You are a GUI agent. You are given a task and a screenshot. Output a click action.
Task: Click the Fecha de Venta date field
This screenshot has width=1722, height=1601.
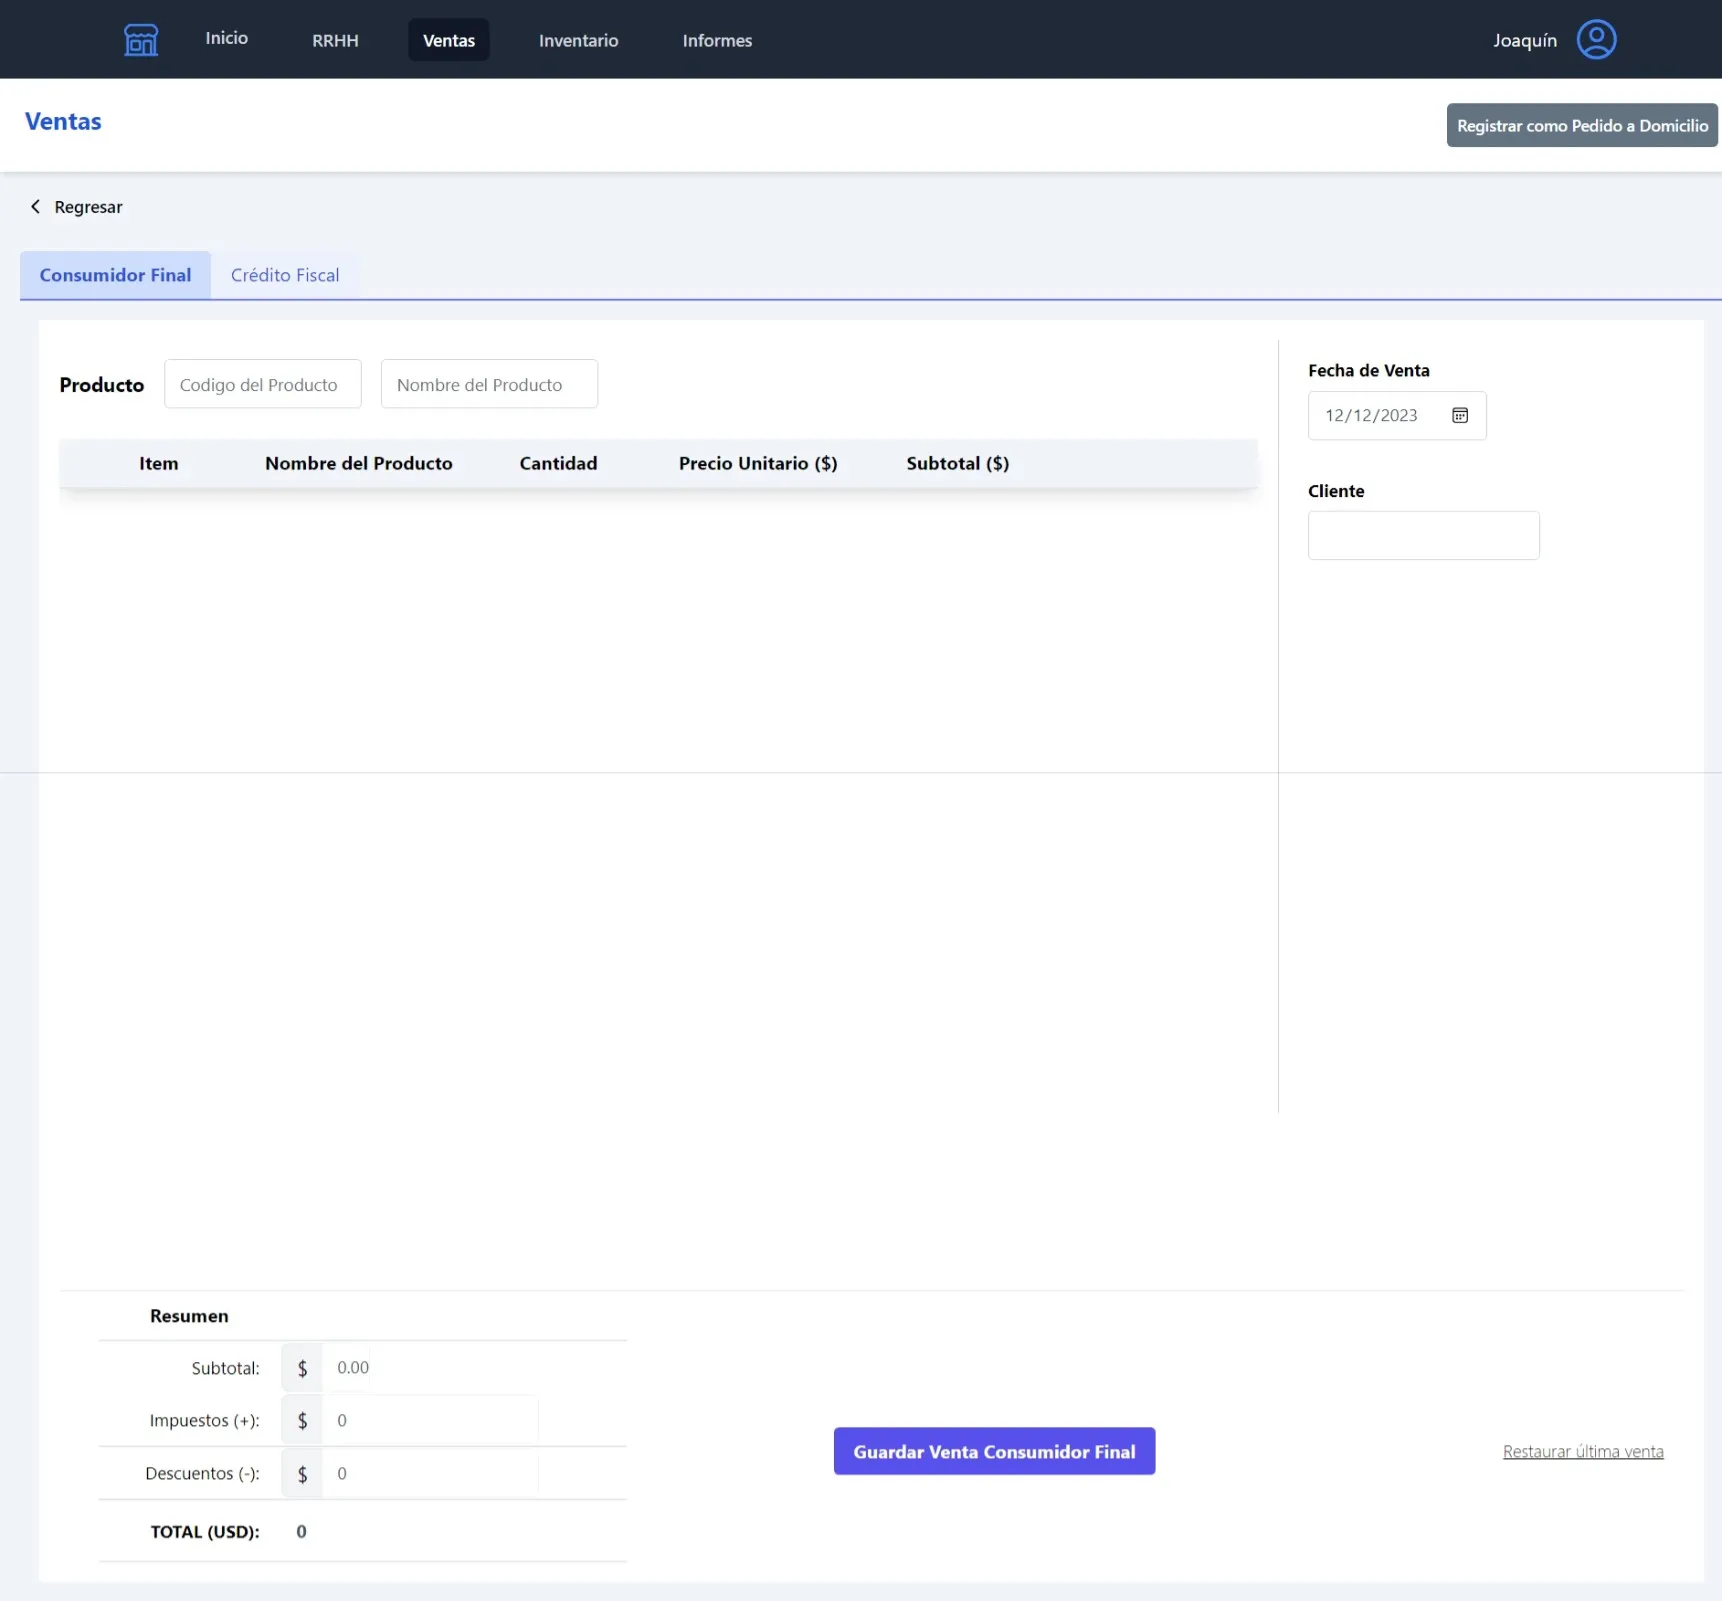(1397, 415)
